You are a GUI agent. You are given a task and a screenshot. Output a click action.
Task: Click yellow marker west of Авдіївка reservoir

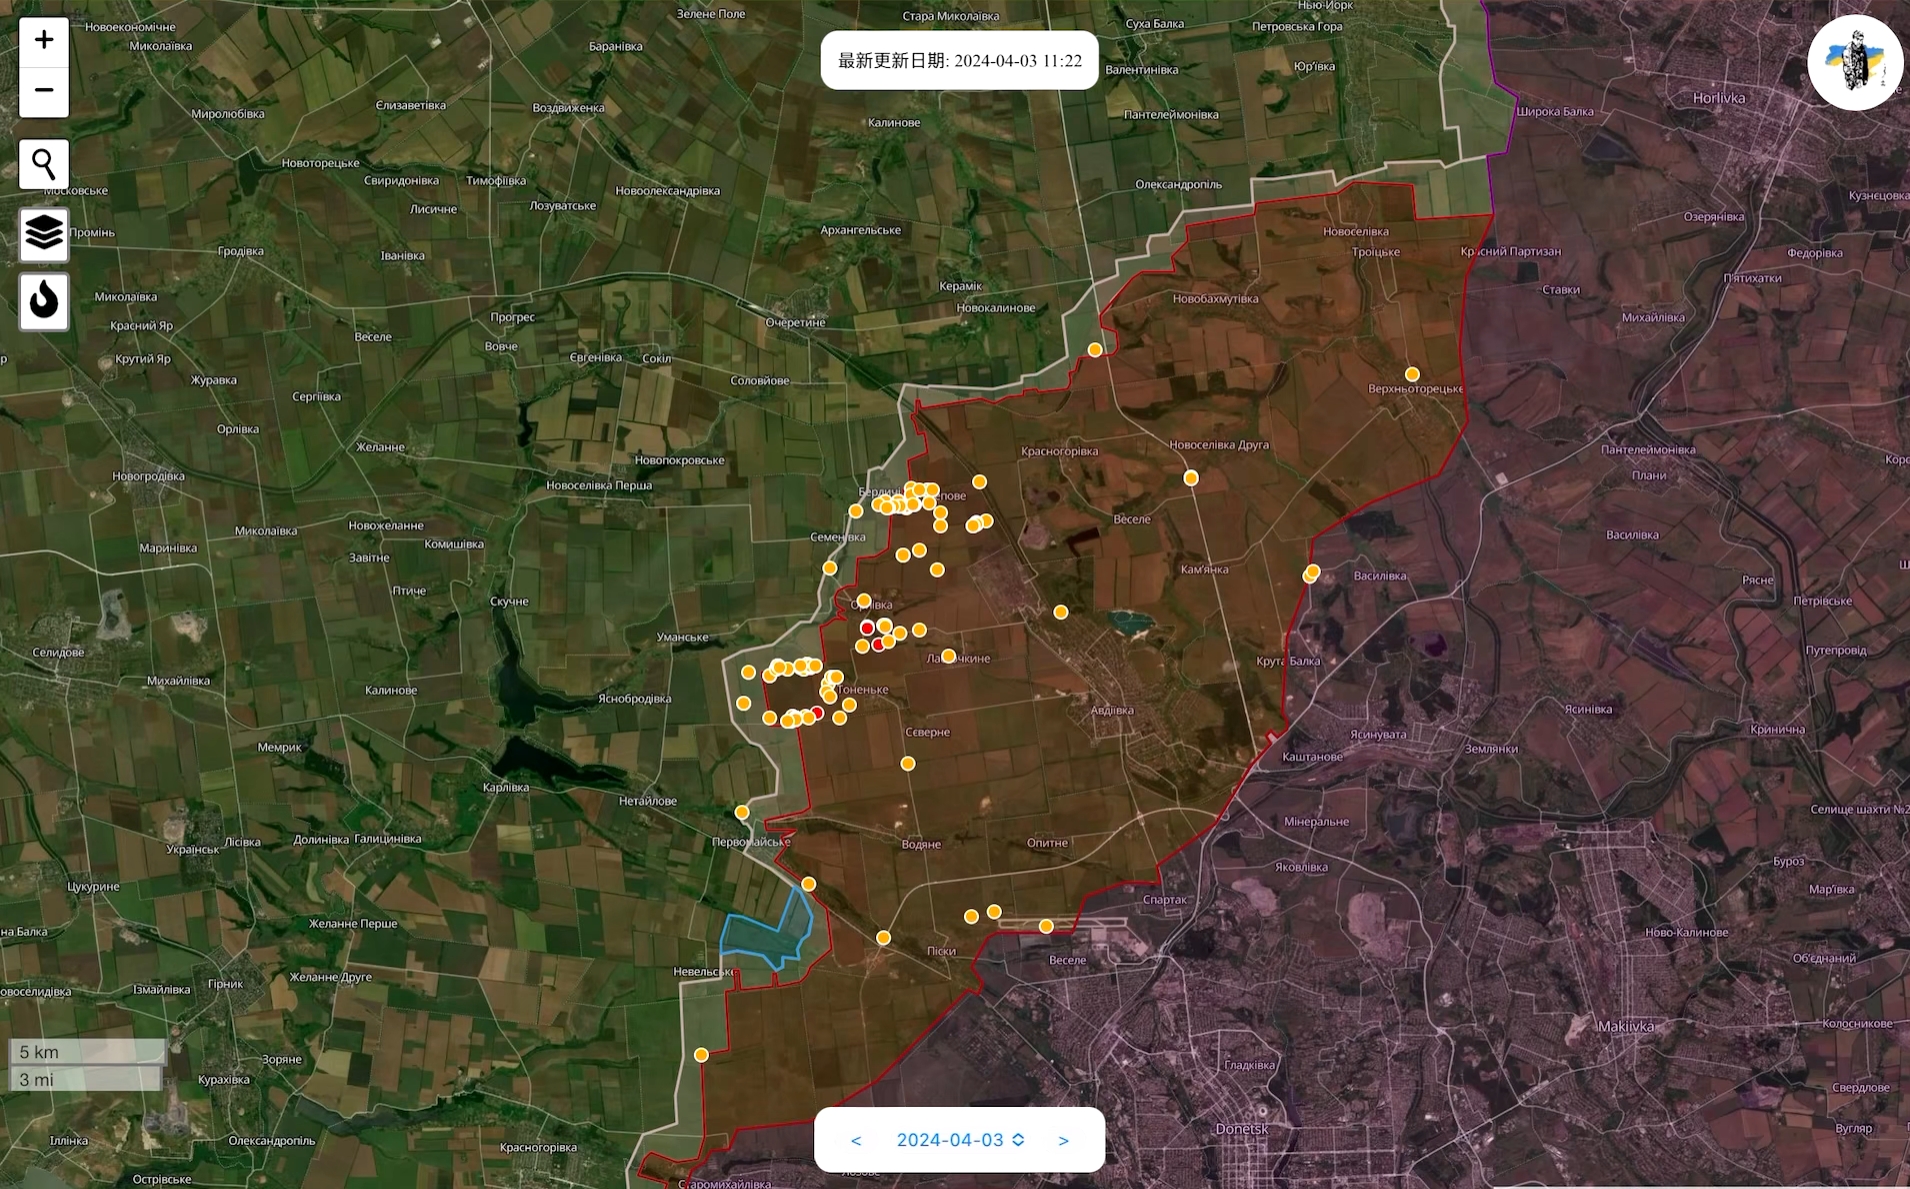coord(1061,612)
